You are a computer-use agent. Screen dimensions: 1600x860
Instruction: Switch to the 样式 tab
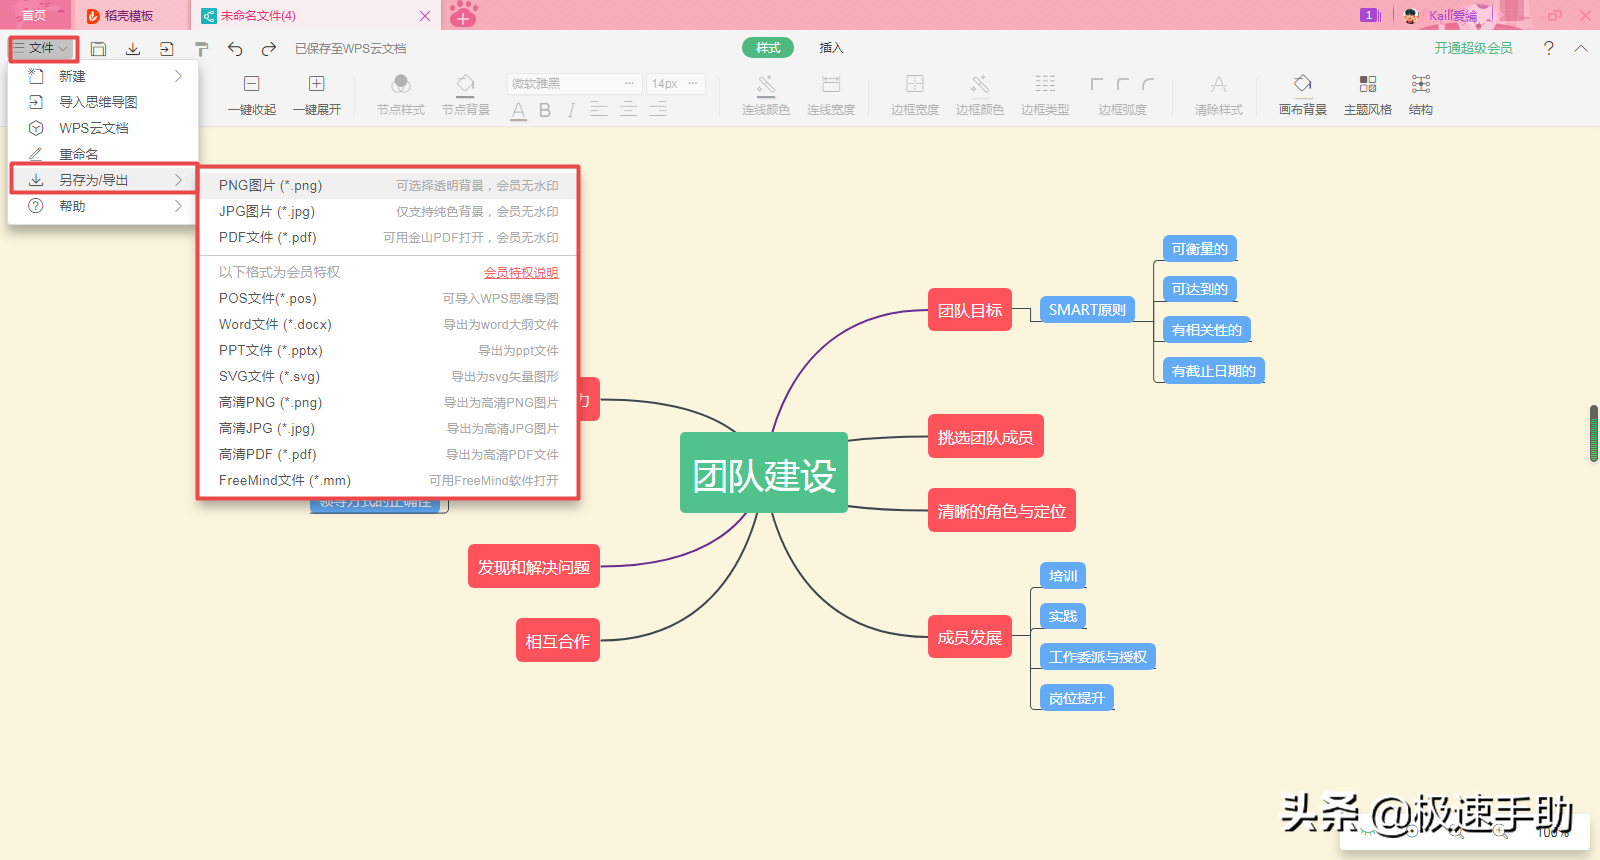(768, 48)
